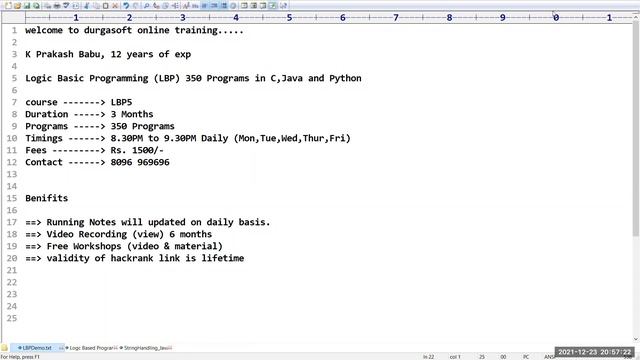Image resolution: width=640 pixels, height=360 pixels.
Task: Click 'For Help, press F1' status text
Action: tap(20, 357)
